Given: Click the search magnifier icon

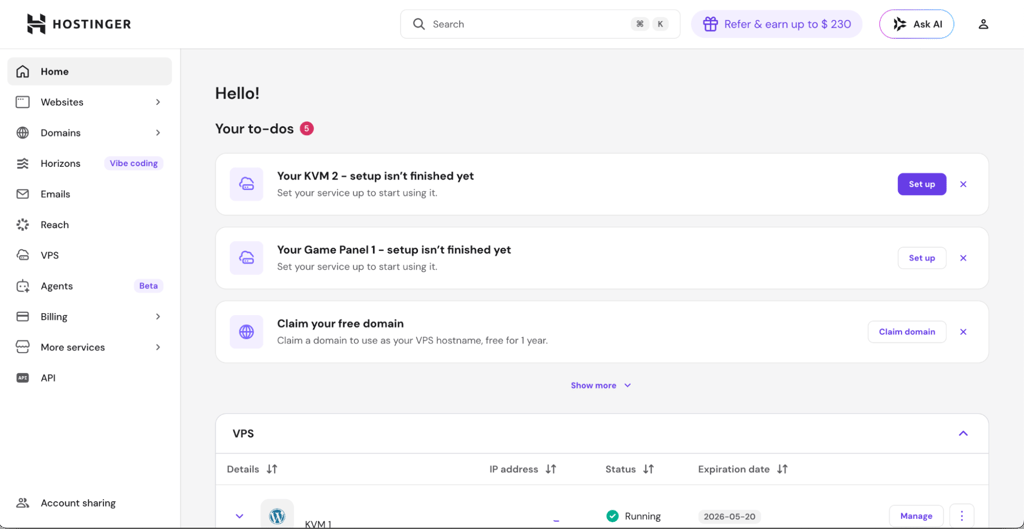Looking at the screenshot, I should point(419,24).
